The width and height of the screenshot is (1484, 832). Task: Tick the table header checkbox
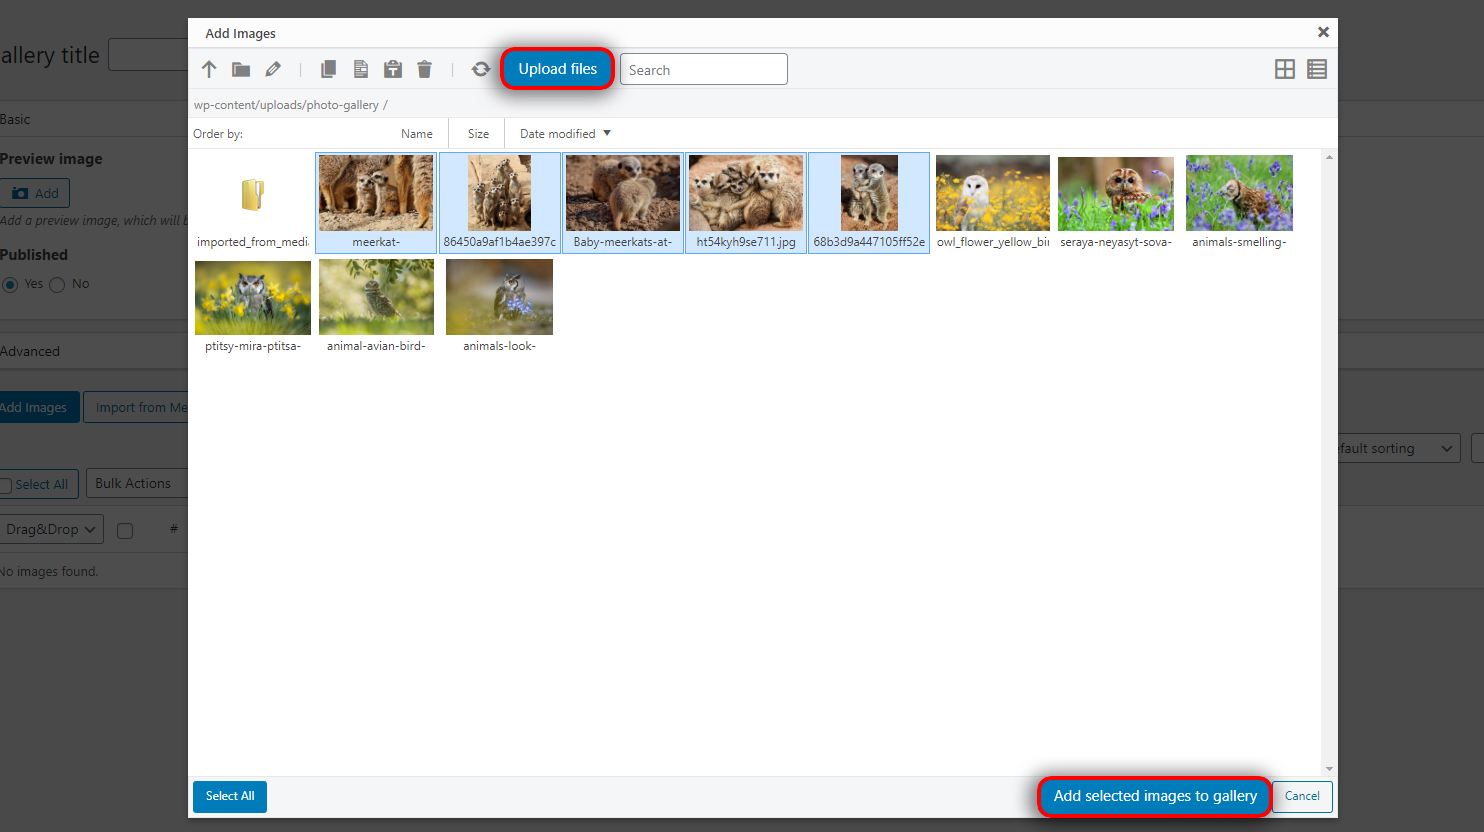pos(125,531)
